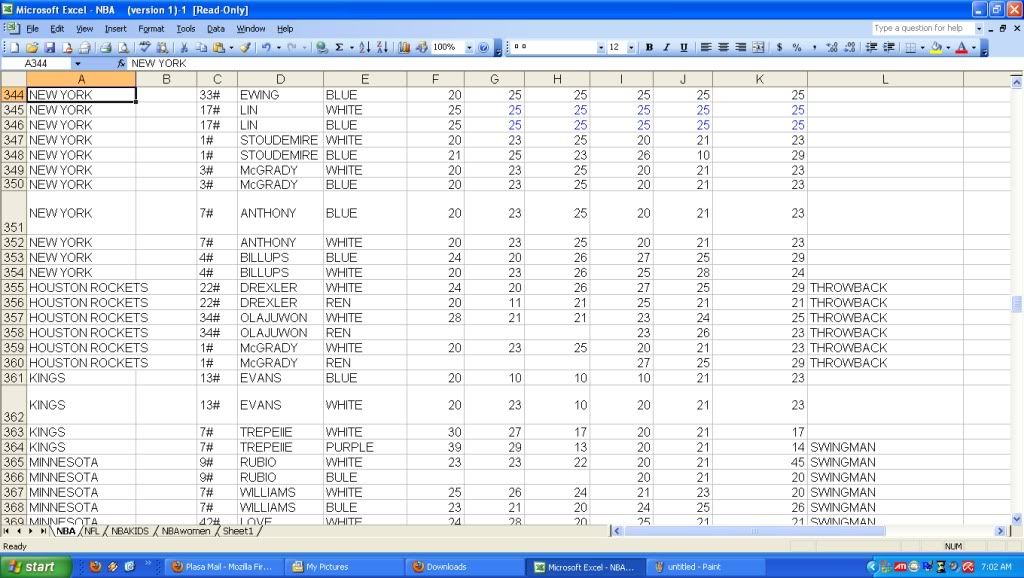Open the Edit menu
1024x578 pixels.
pyautogui.click(x=57, y=29)
